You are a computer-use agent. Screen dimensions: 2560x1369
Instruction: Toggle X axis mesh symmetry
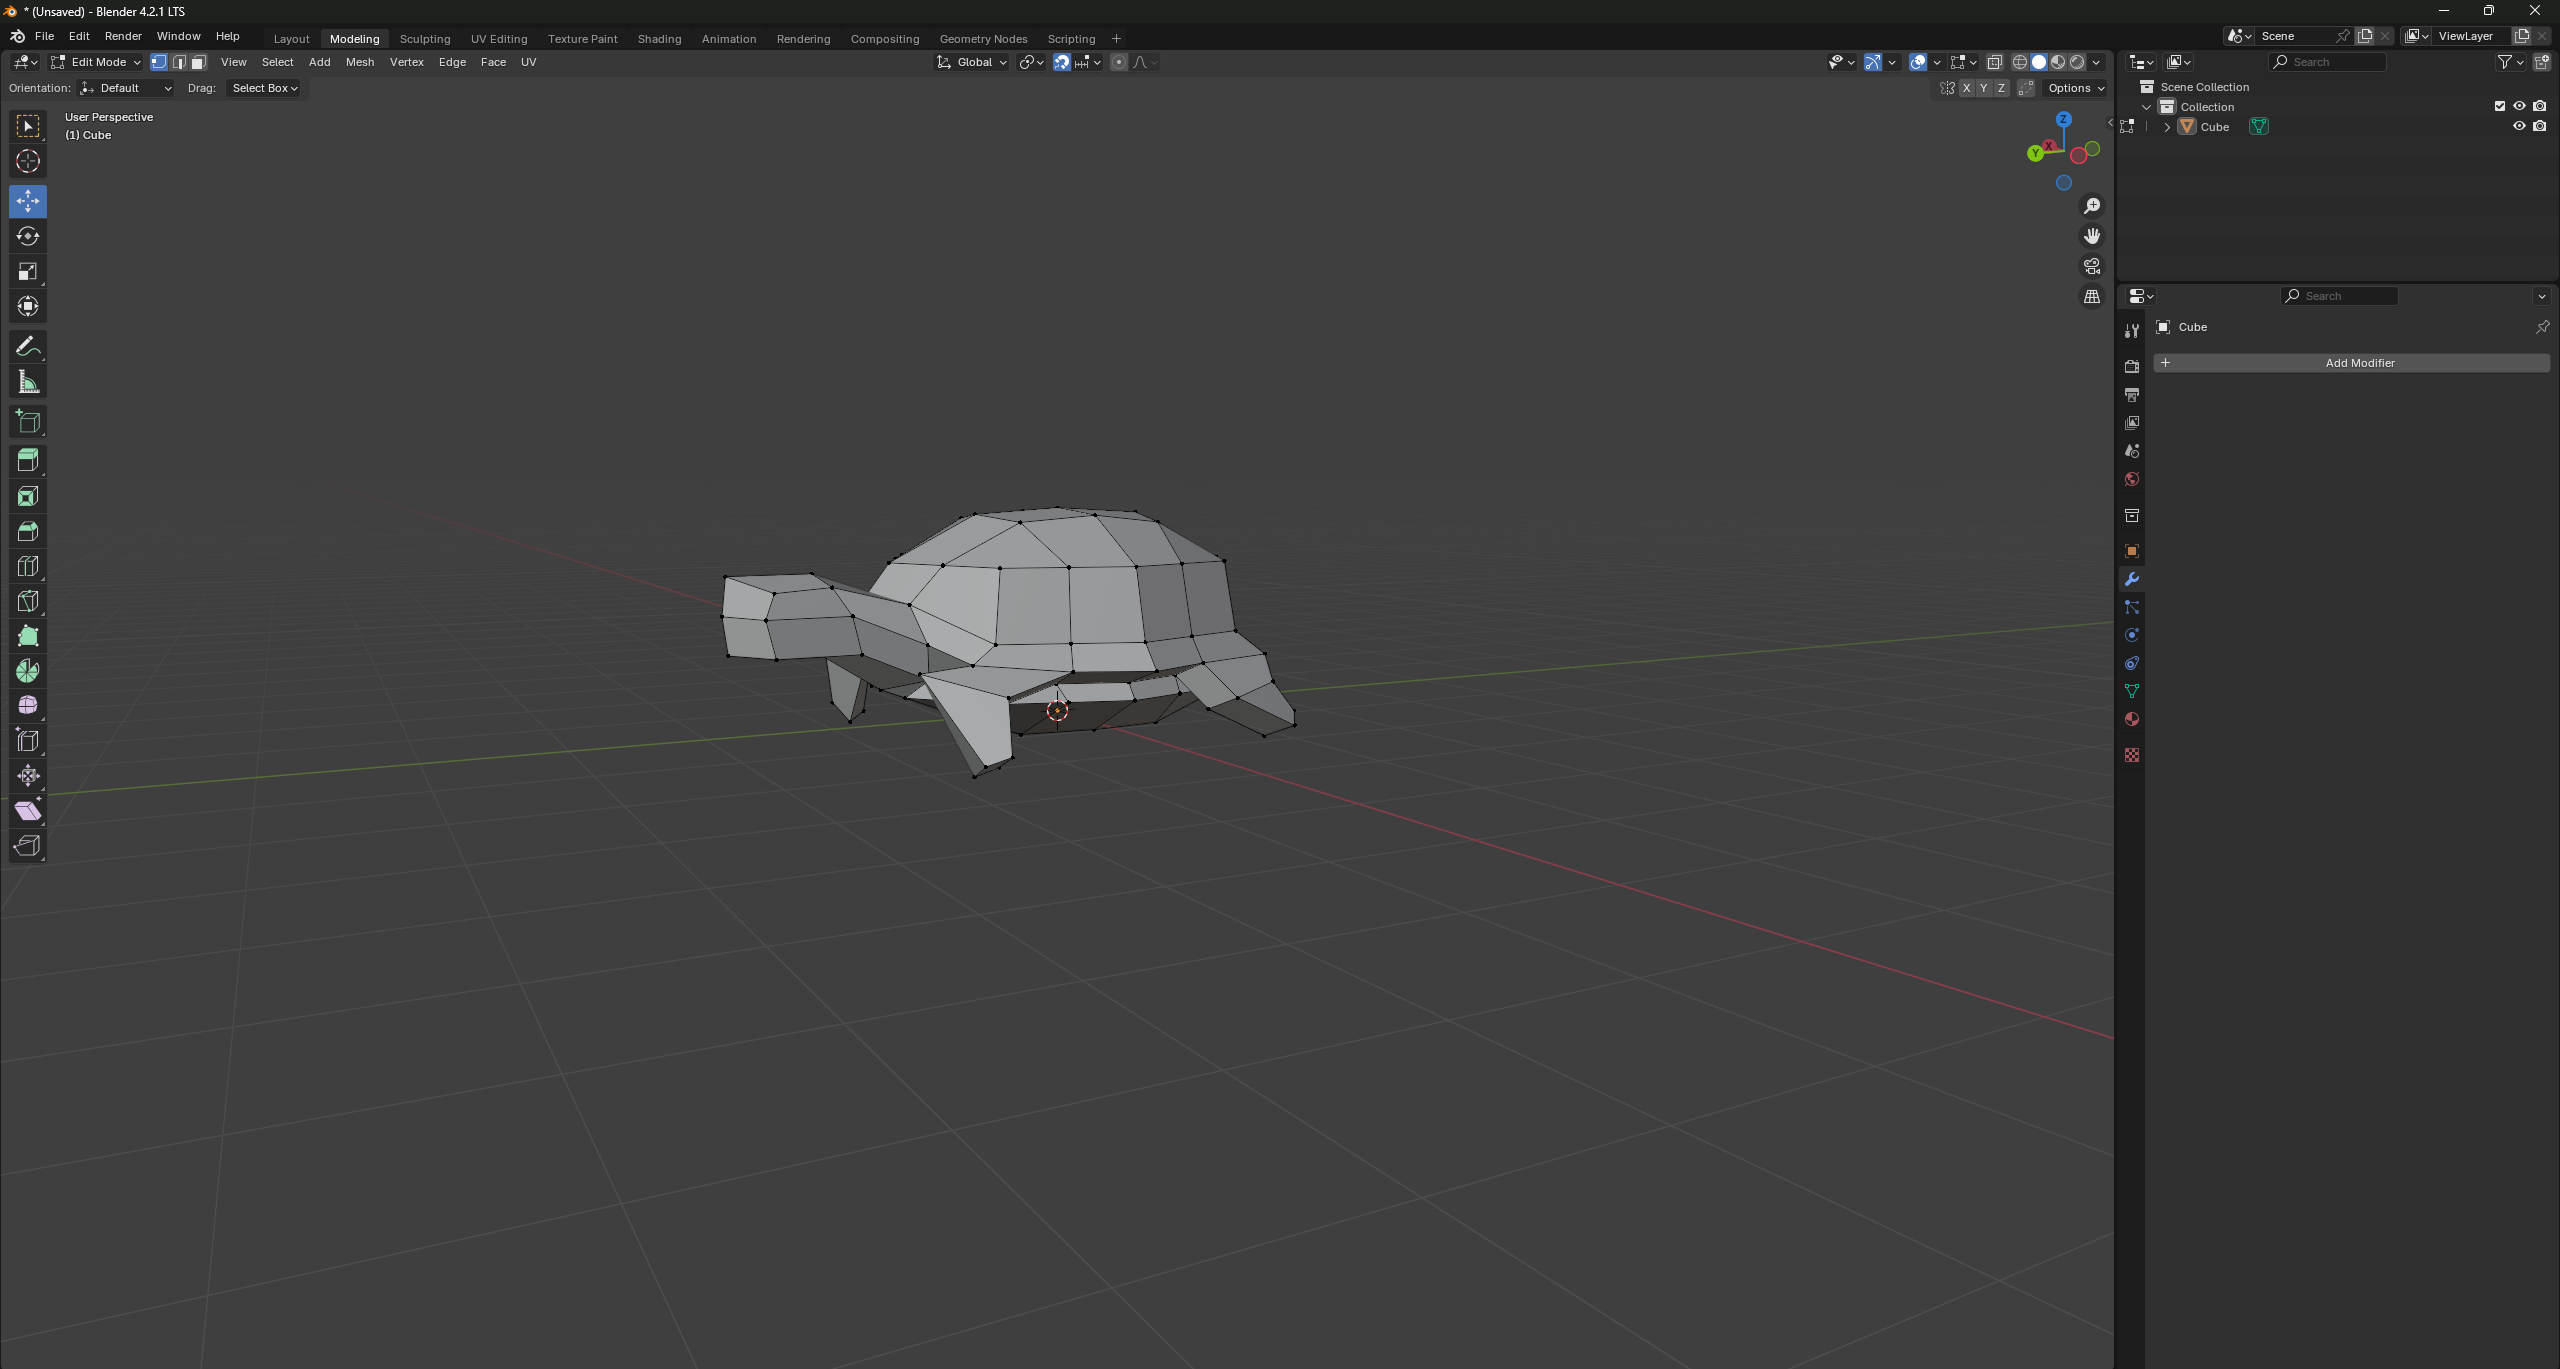coord(1967,88)
